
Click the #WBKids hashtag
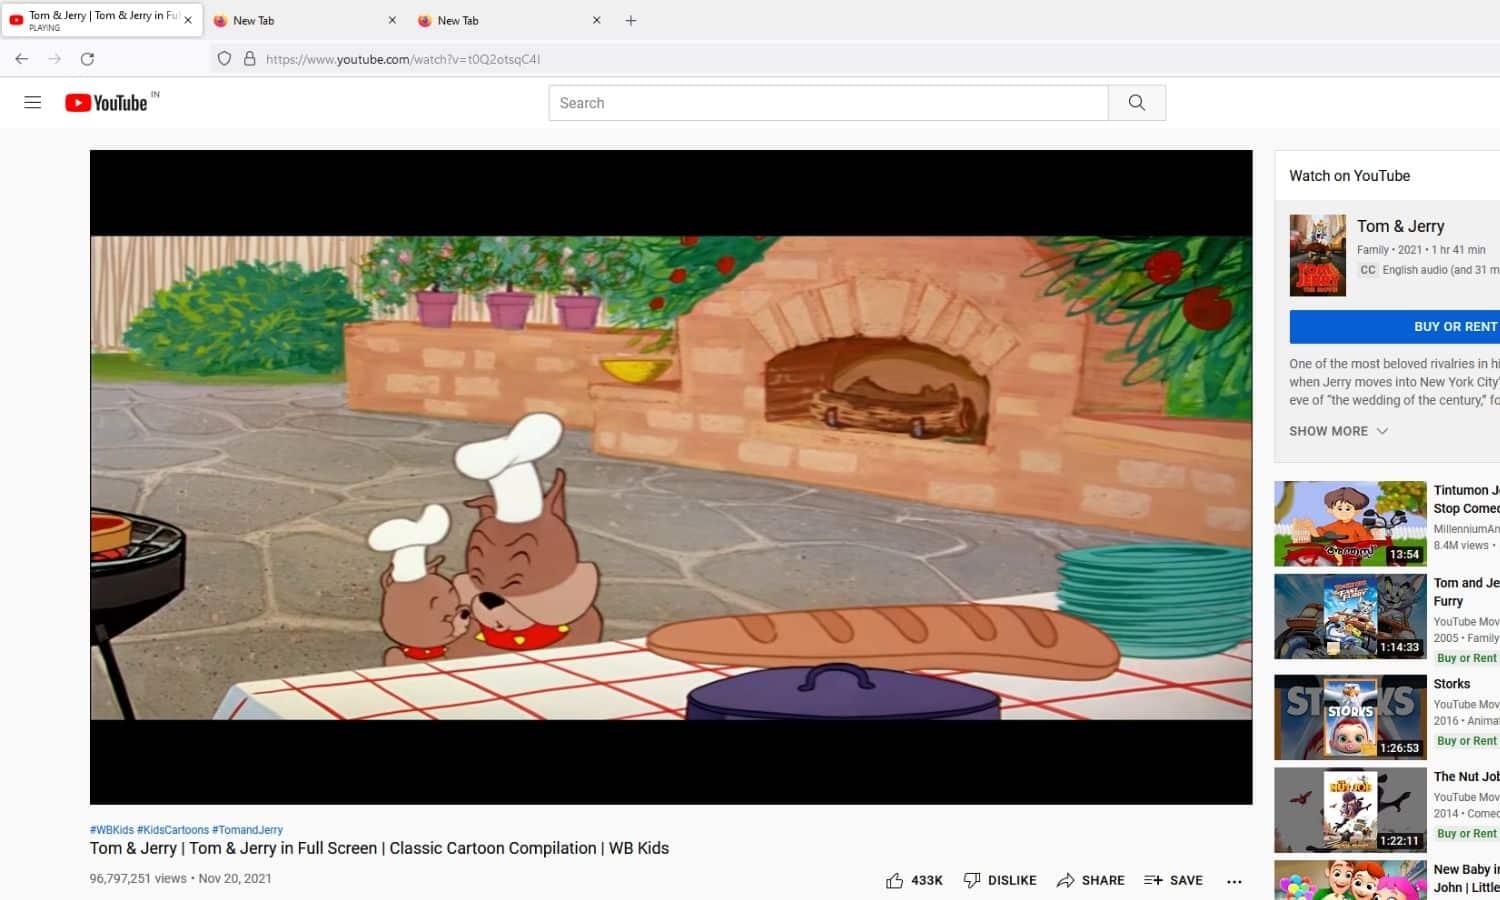click(112, 830)
